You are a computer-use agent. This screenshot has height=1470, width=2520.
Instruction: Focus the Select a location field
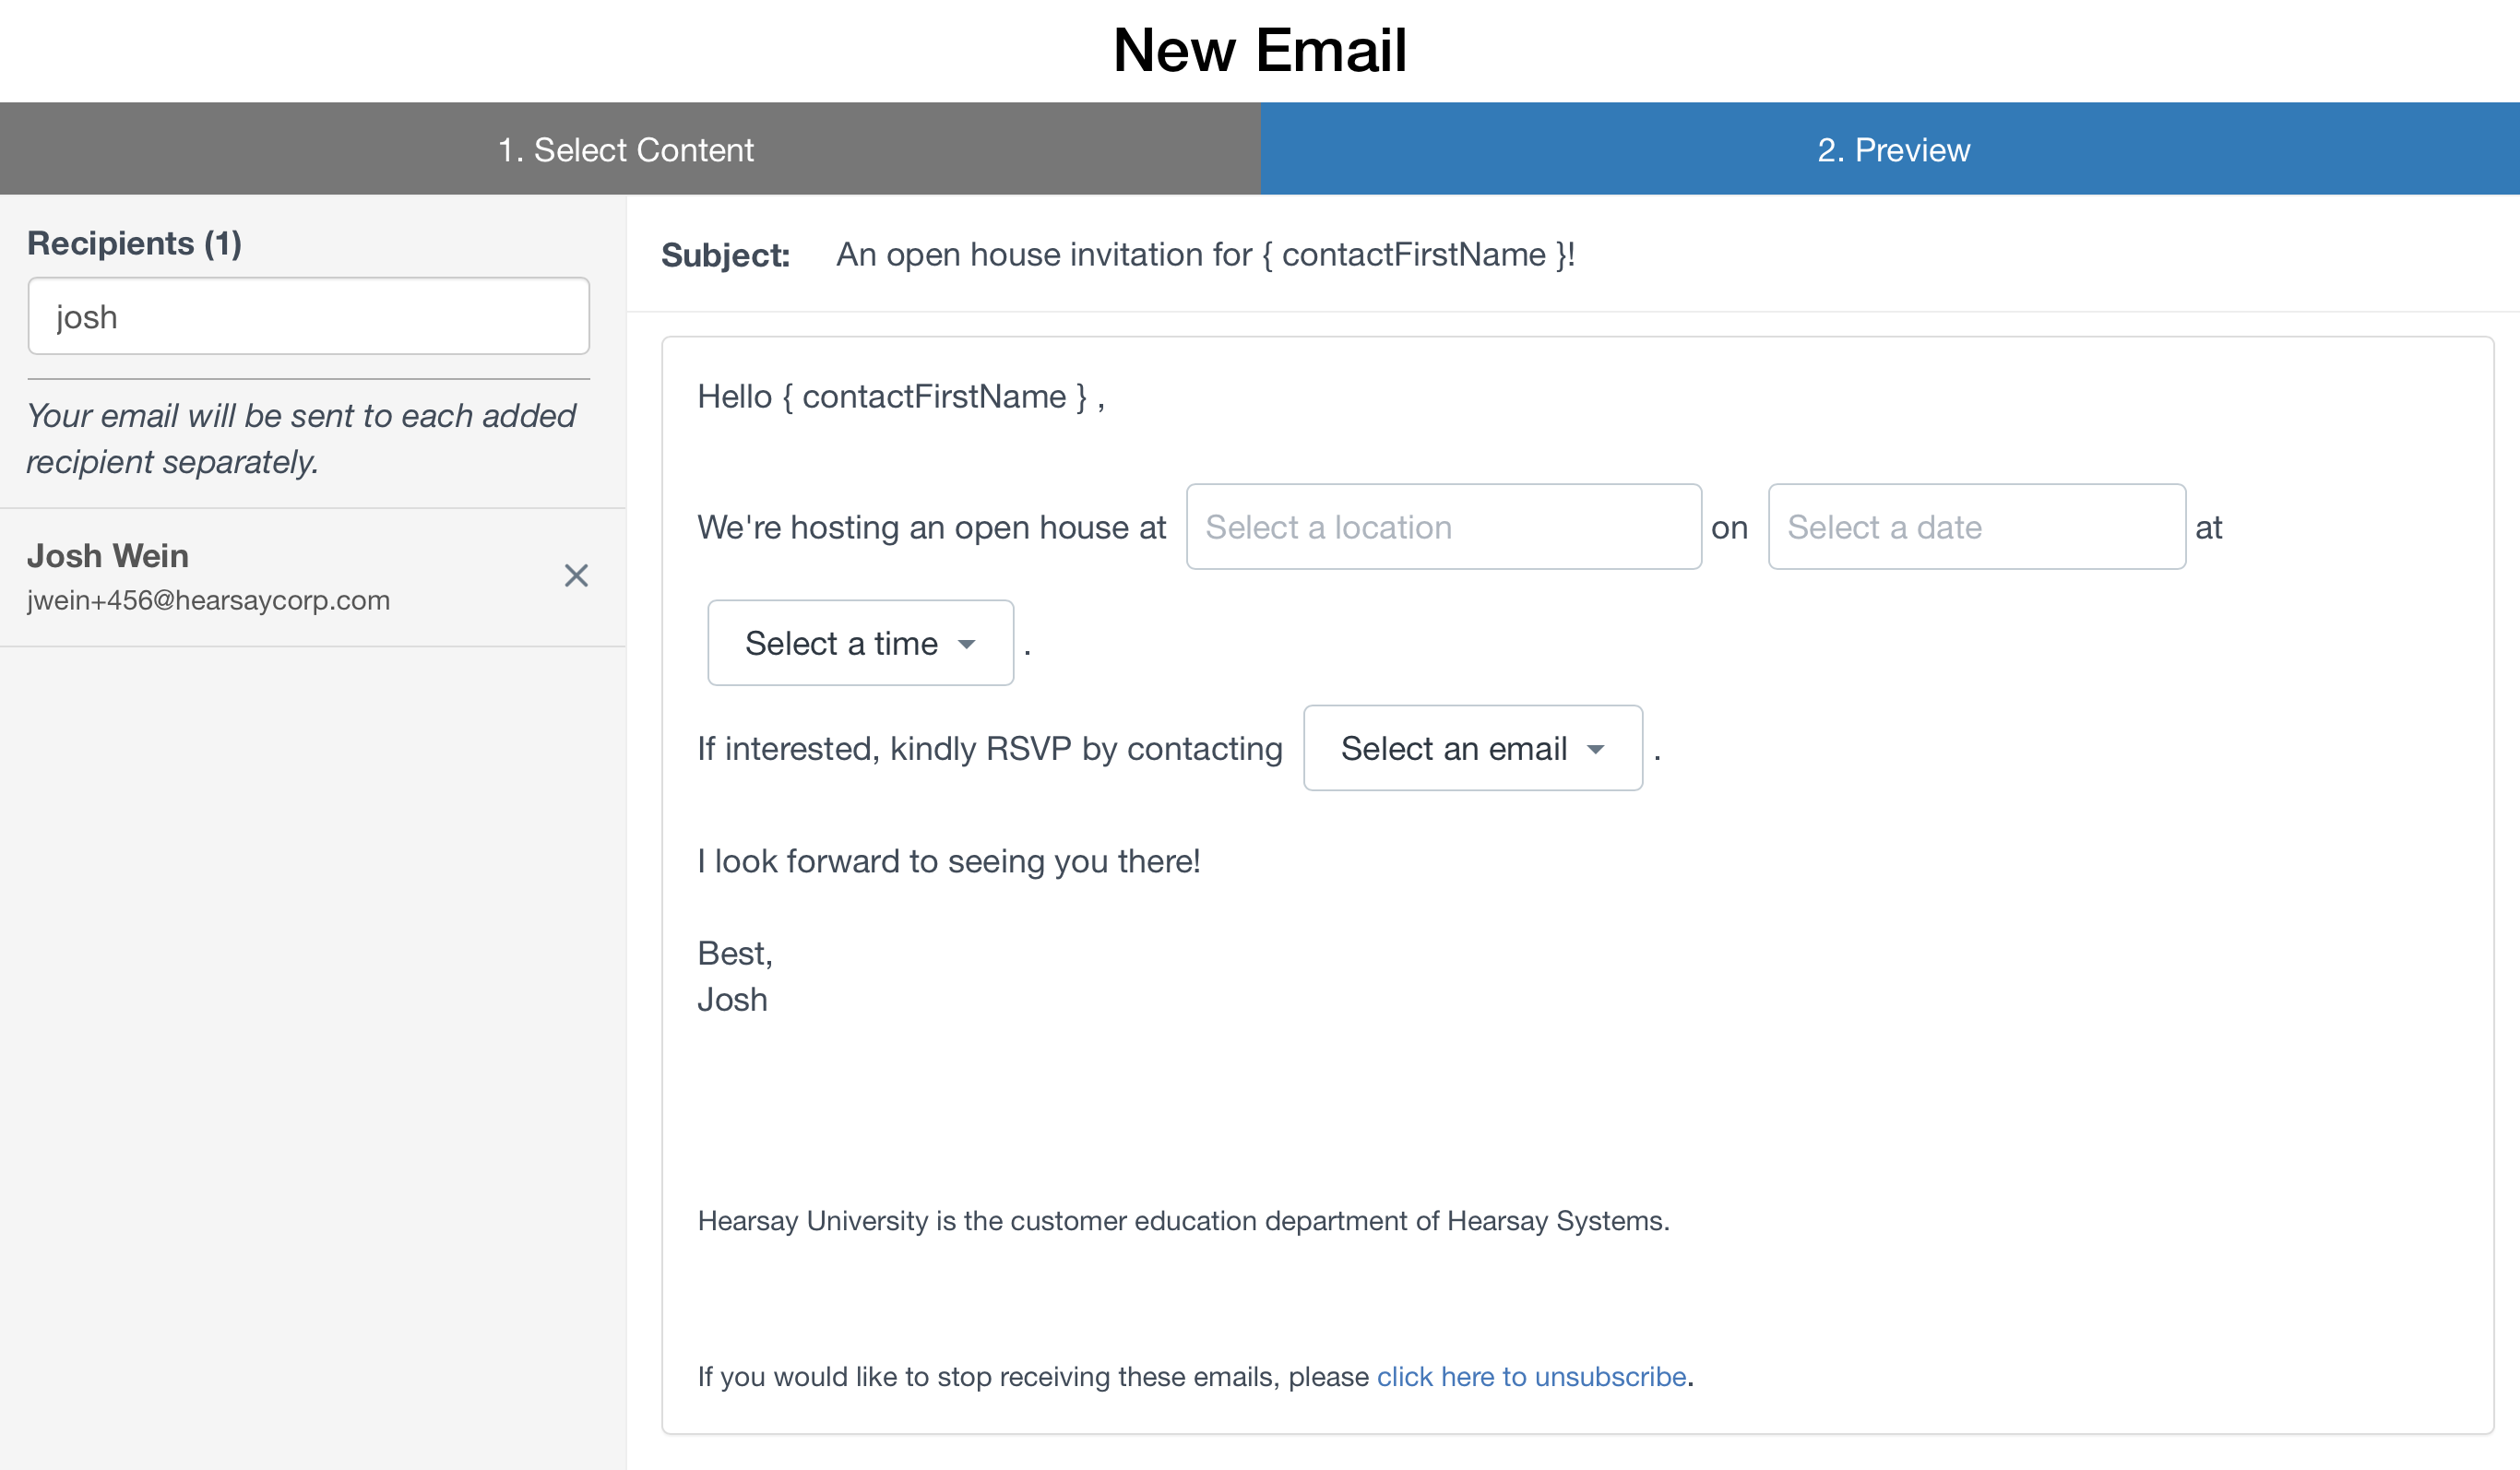pos(1444,527)
